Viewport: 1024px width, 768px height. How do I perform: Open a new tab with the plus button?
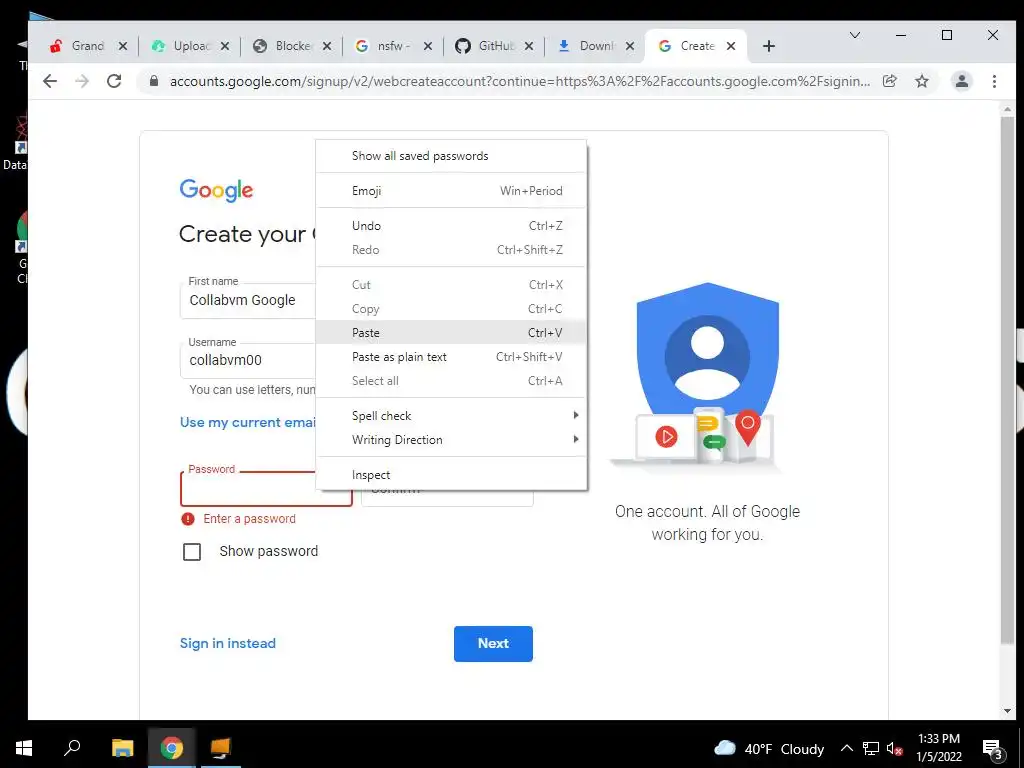[769, 46]
